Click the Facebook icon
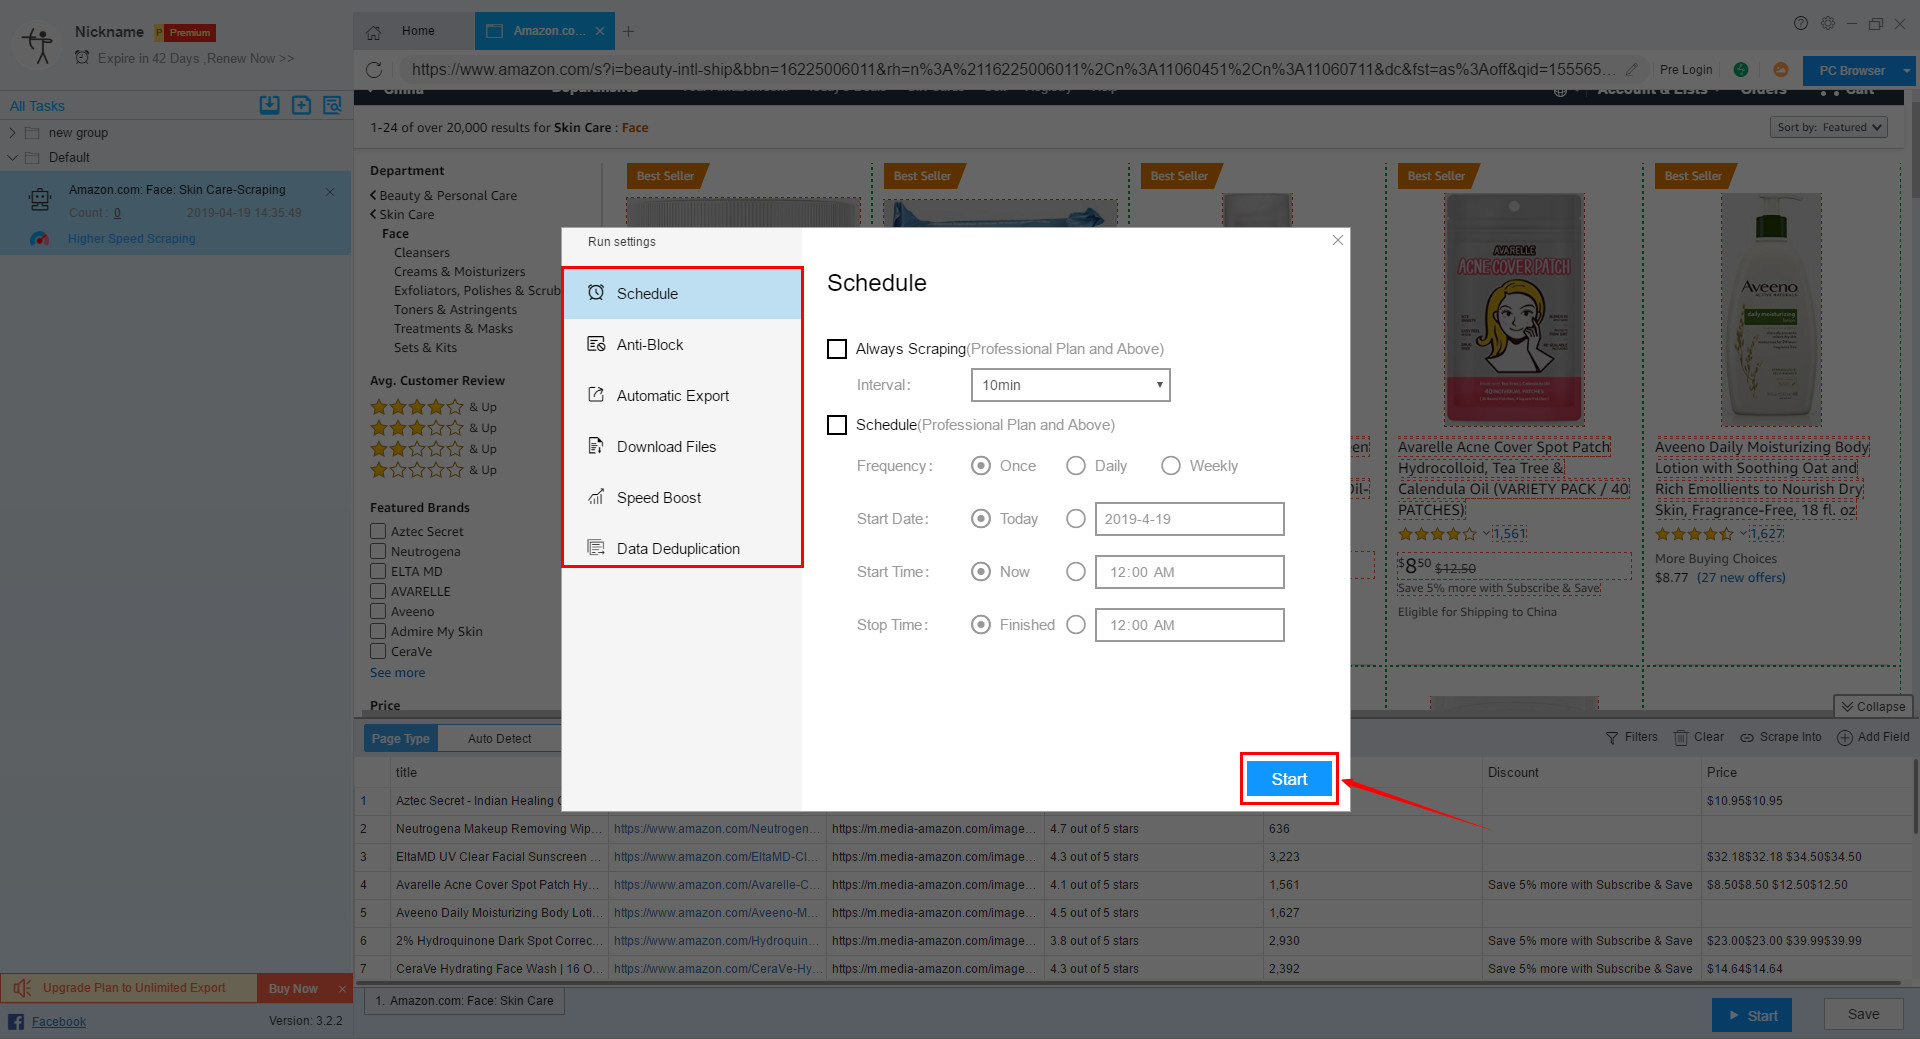This screenshot has width=1920, height=1039. tap(16, 1021)
